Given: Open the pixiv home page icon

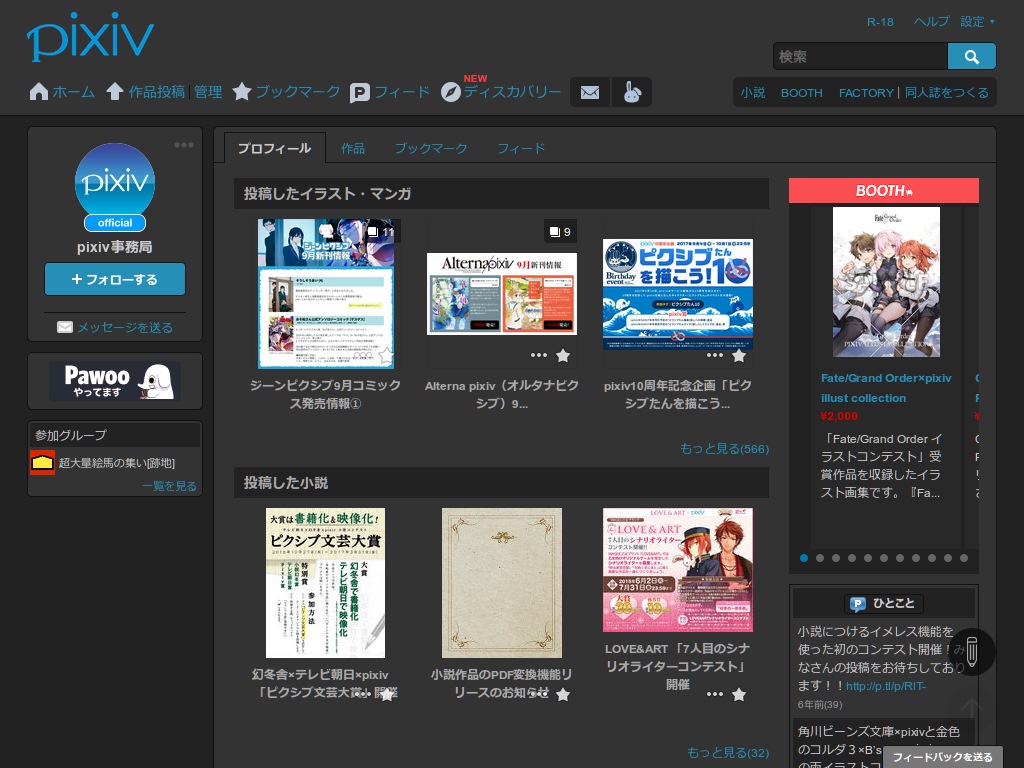Looking at the screenshot, I should point(38,91).
